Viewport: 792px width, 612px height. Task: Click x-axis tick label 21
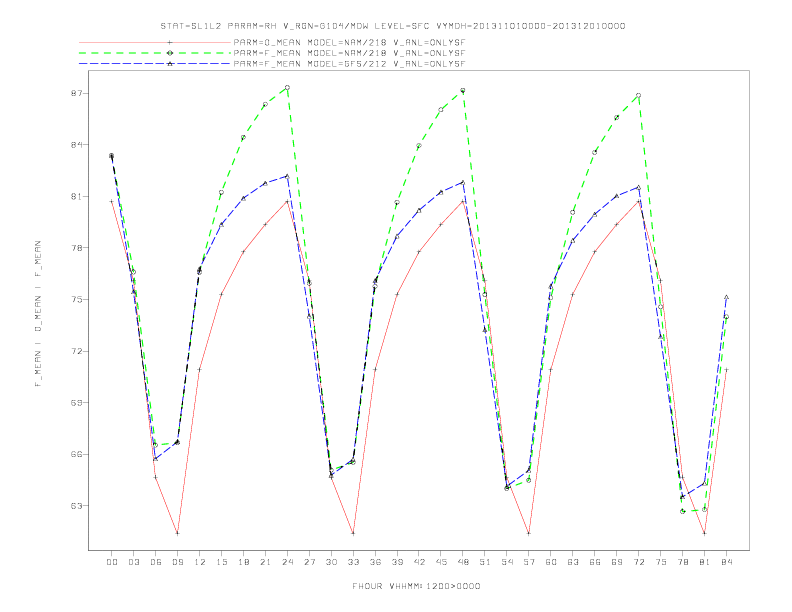(265, 562)
